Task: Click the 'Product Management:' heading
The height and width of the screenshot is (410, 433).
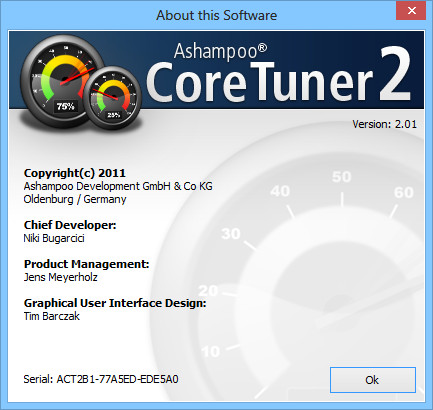Action: pyautogui.click(x=87, y=264)
